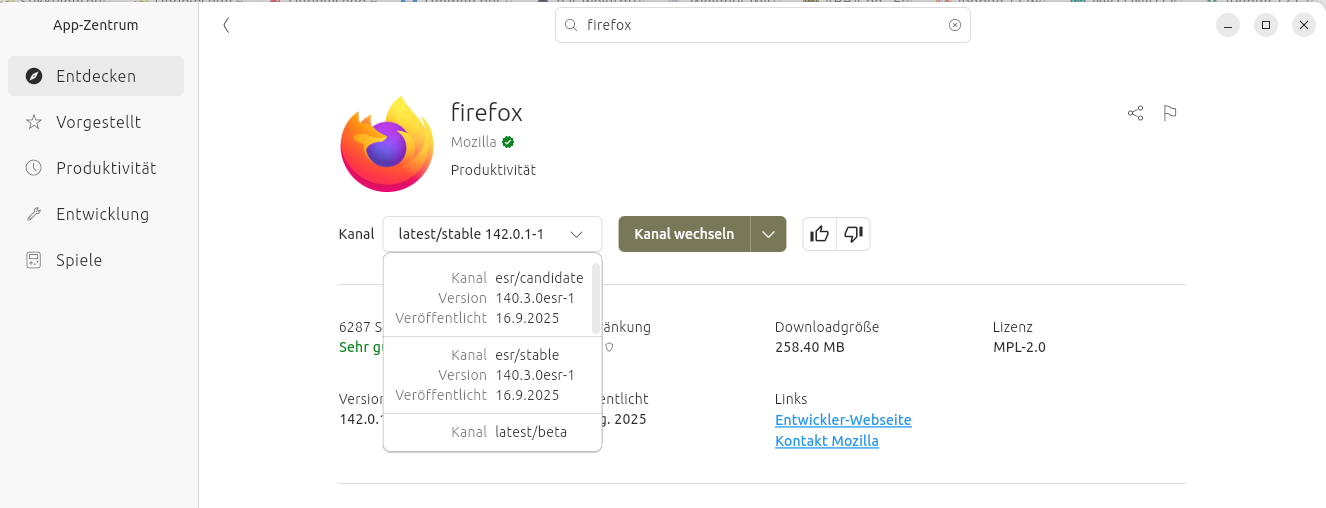The width and height of the screenshot is (1326, 508).
Task: Click the channel list scrollbar
Action: [596, 297]
